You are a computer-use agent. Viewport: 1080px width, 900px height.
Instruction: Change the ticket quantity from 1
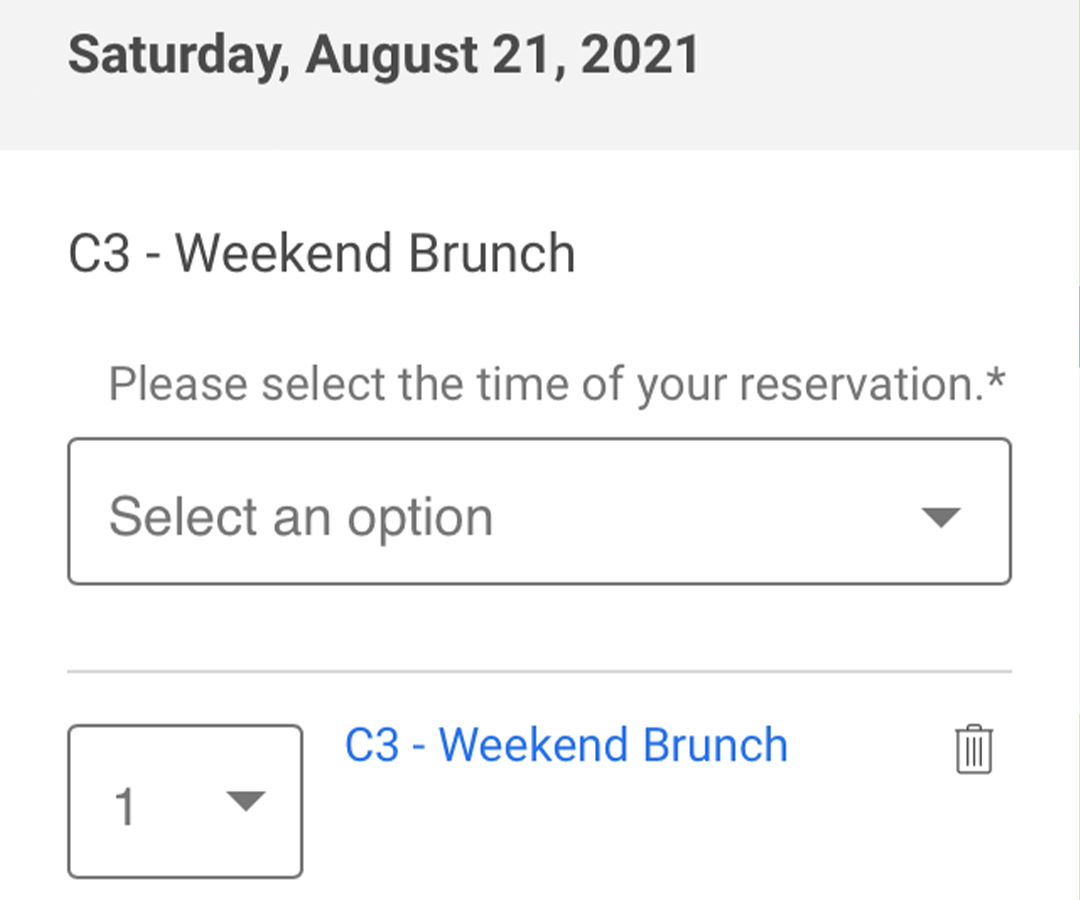tap(185, 802)
